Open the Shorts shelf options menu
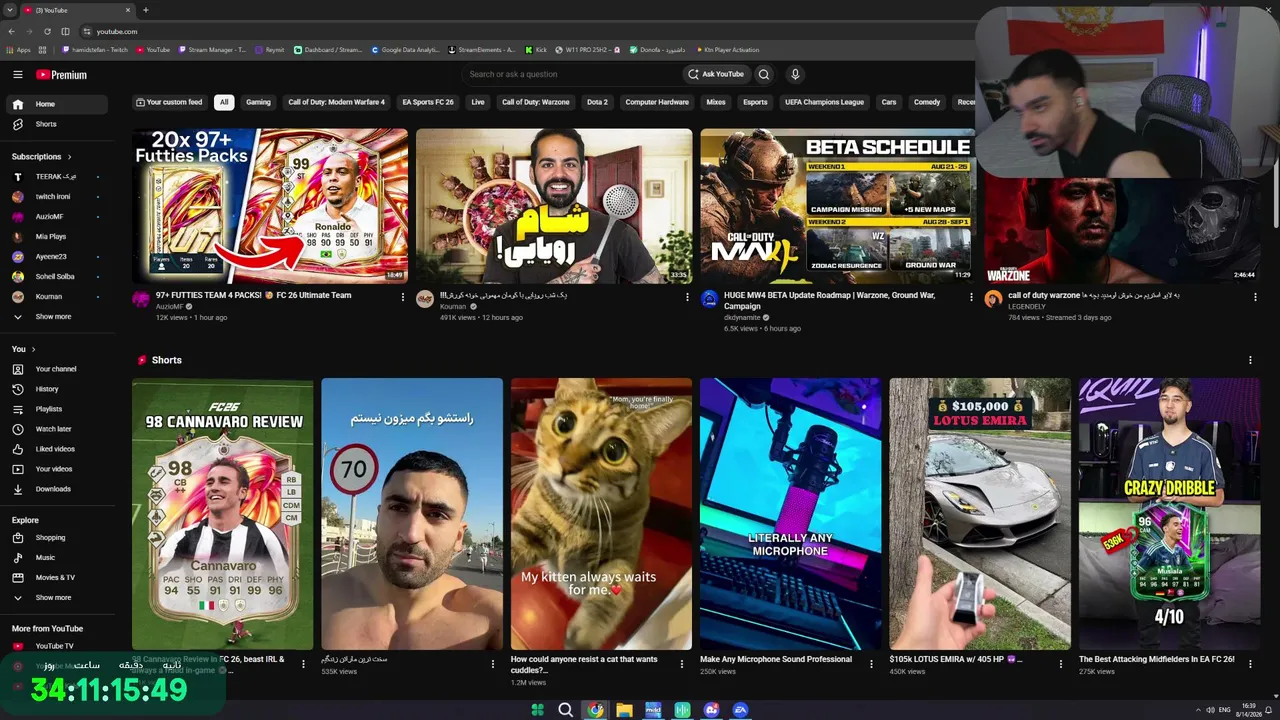 click(1250, 360)
